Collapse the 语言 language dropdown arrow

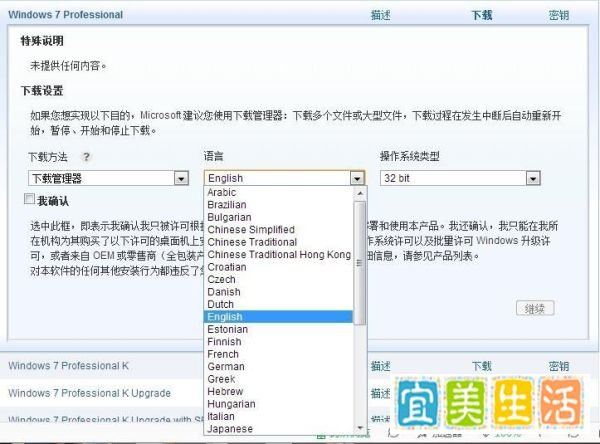click(x=357, y=178)
